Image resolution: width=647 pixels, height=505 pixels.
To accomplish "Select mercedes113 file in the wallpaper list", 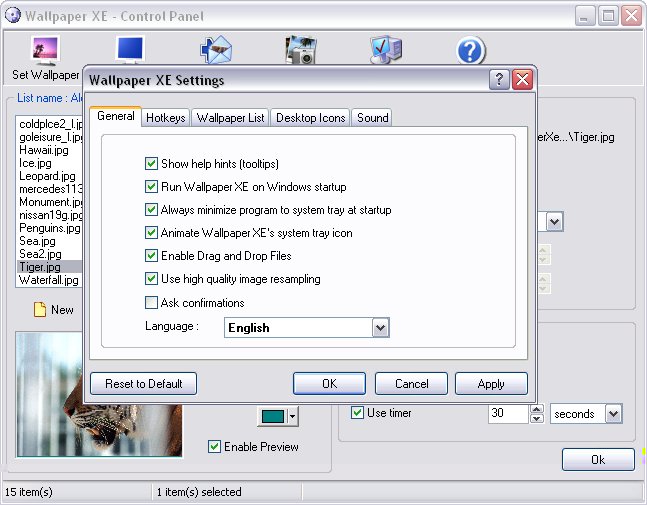I will pyautogui.click(x=50, y=189).
